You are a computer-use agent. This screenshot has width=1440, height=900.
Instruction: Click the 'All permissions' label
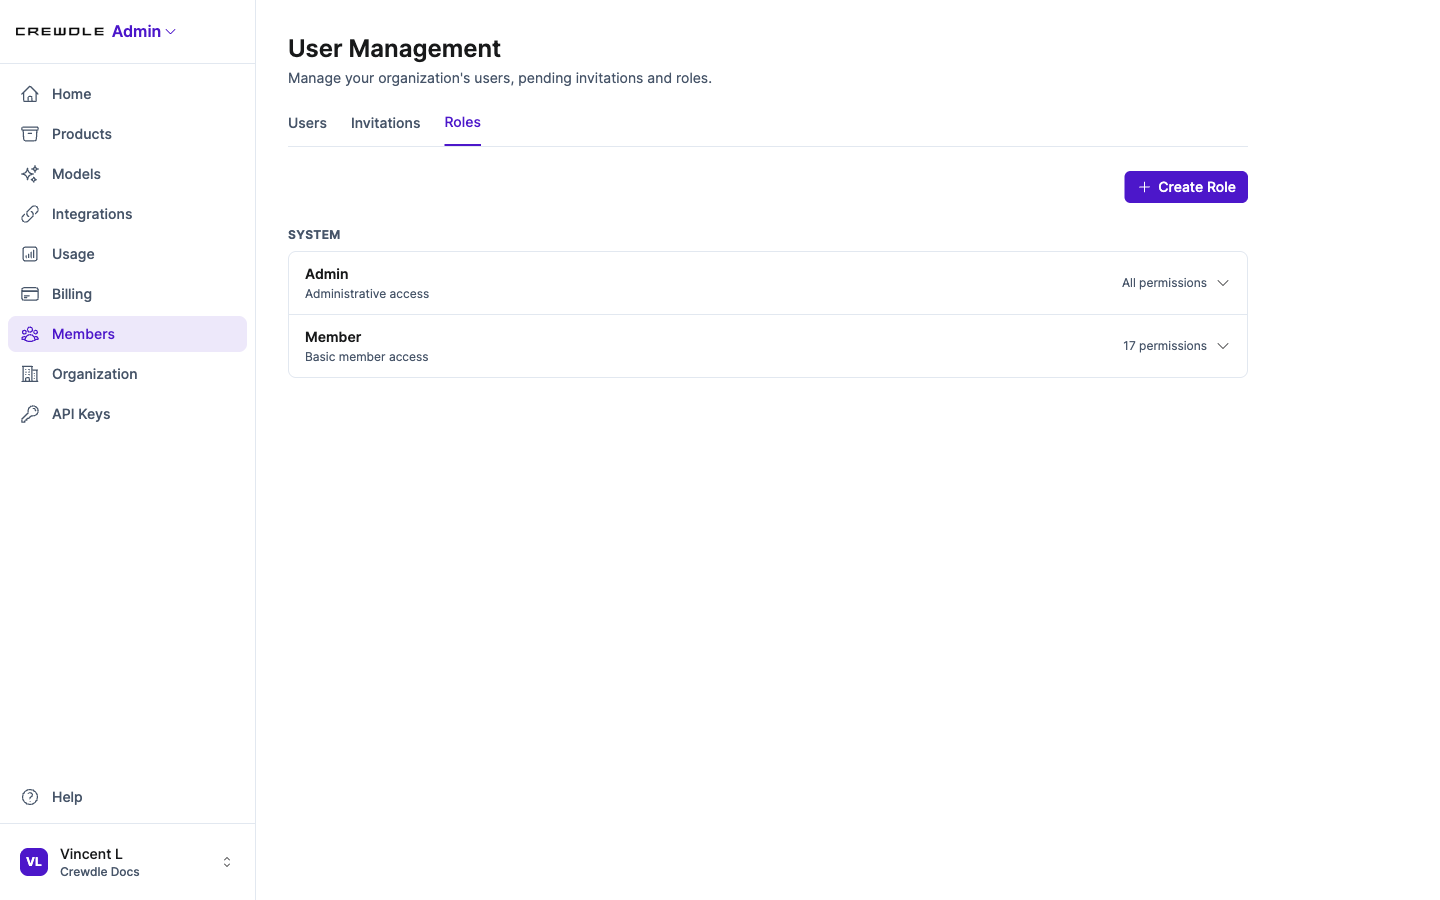pos(1164,283)
